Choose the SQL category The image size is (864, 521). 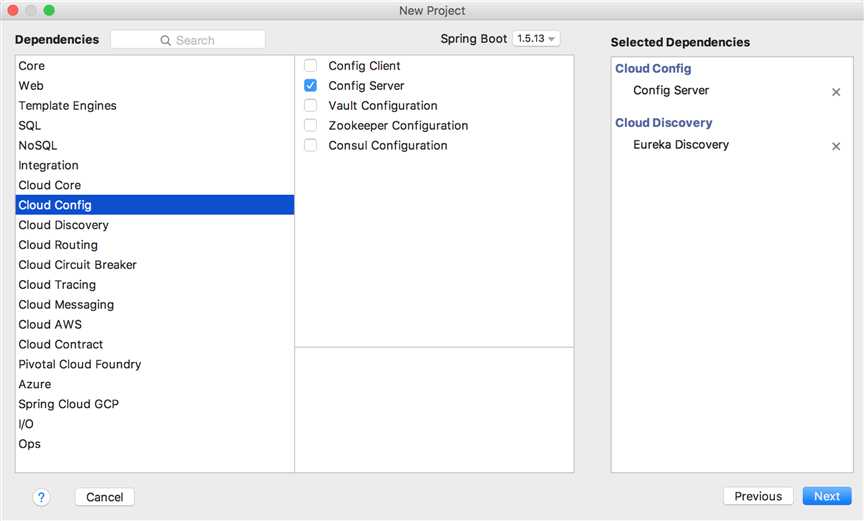coord(30,126)
